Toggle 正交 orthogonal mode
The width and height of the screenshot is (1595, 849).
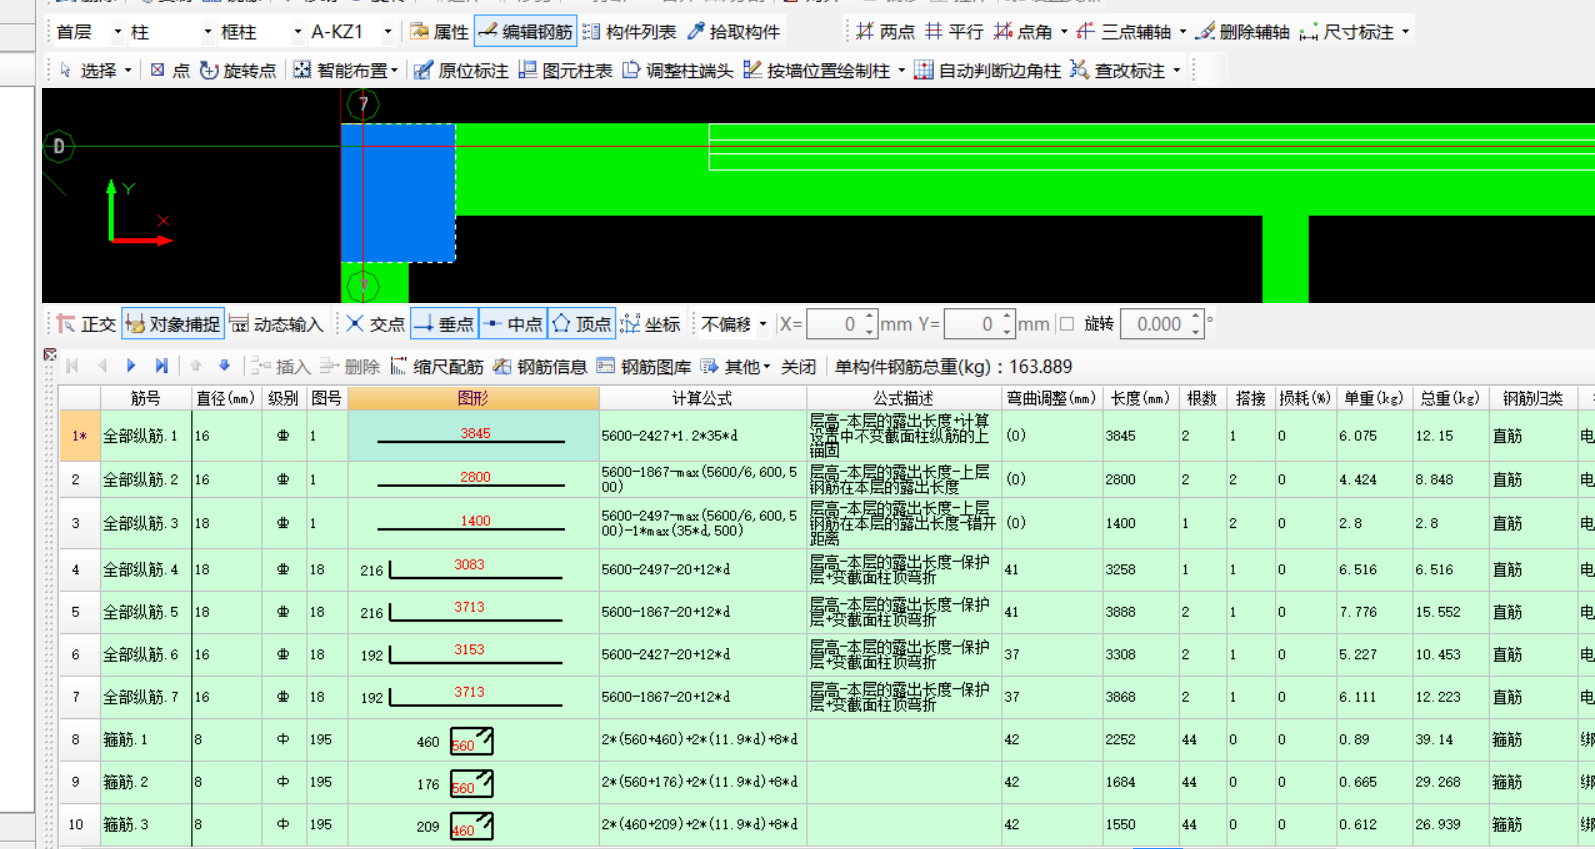pos(86,324)
